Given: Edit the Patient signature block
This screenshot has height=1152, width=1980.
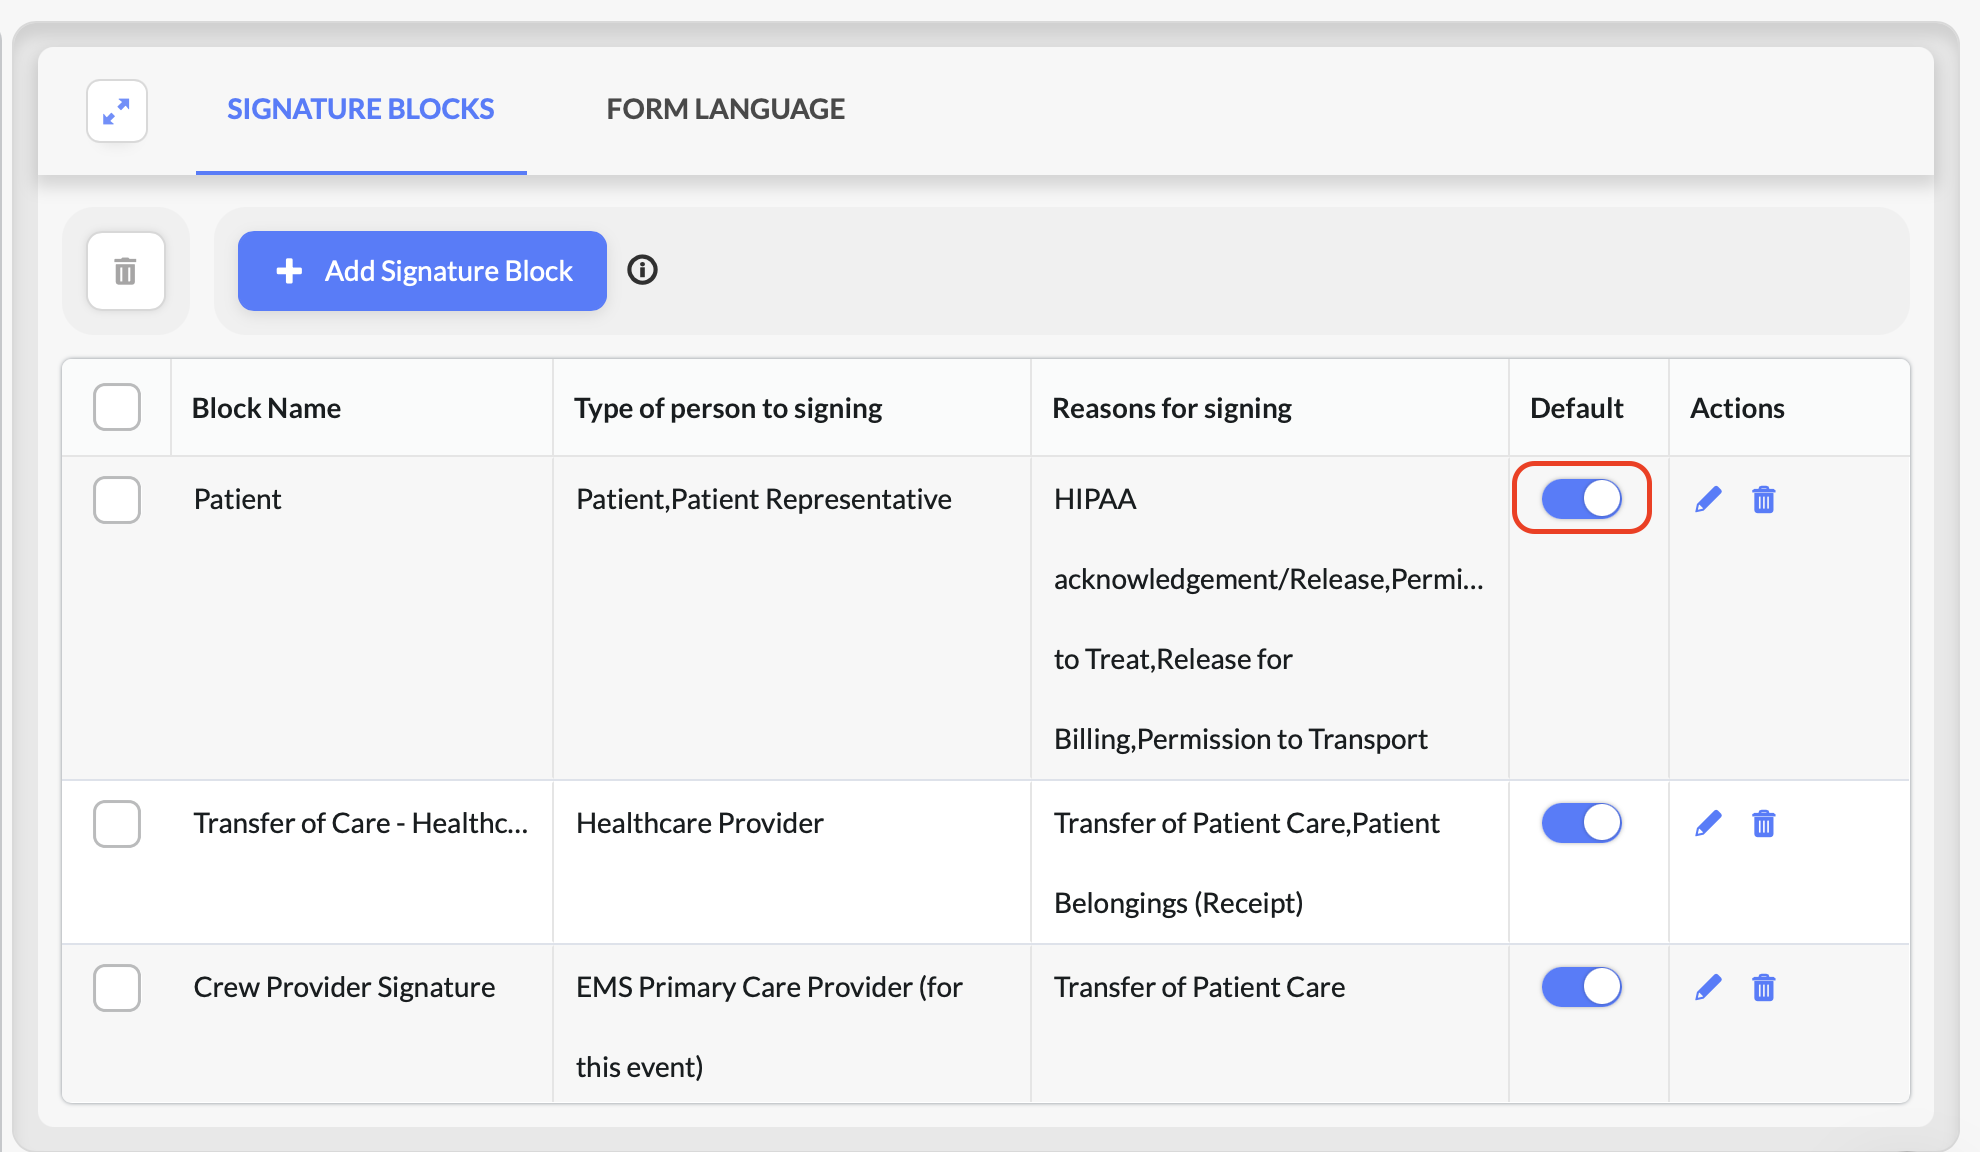Looking at the screenshot, I should click(1708, 499).
